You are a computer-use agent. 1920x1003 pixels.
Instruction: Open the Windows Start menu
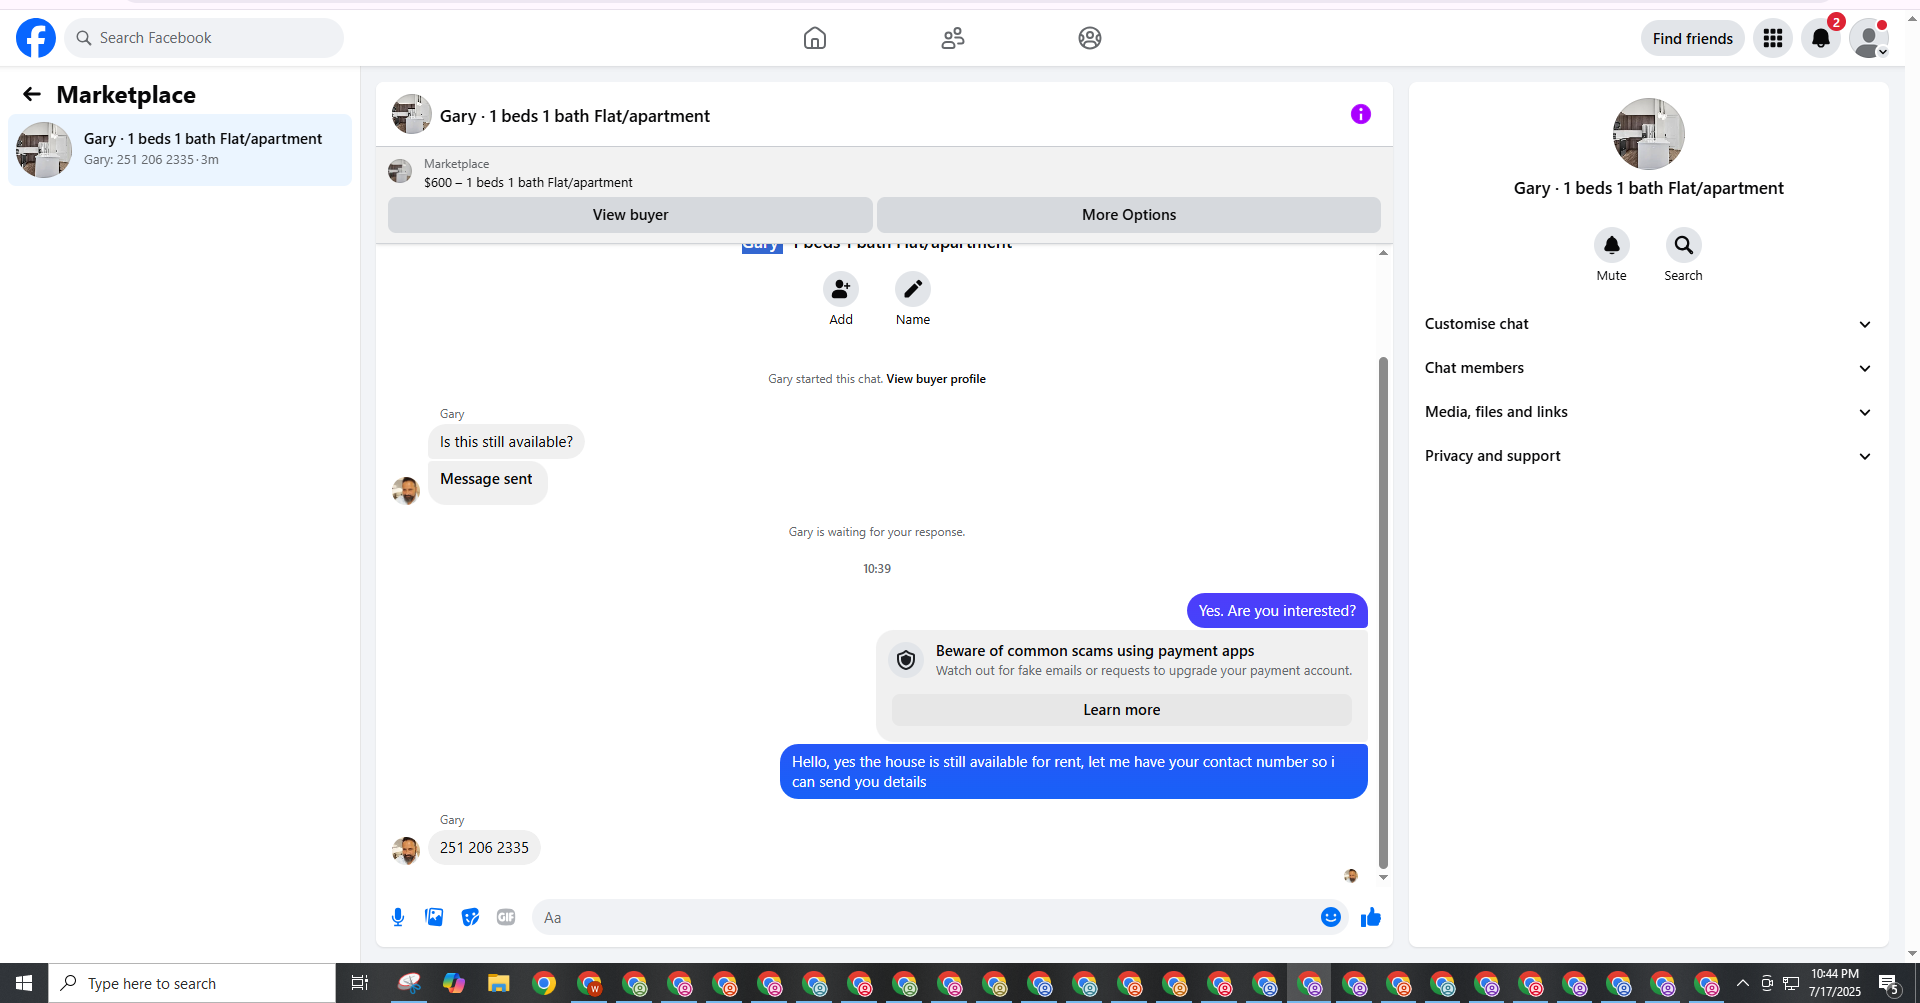click(24, 983)
